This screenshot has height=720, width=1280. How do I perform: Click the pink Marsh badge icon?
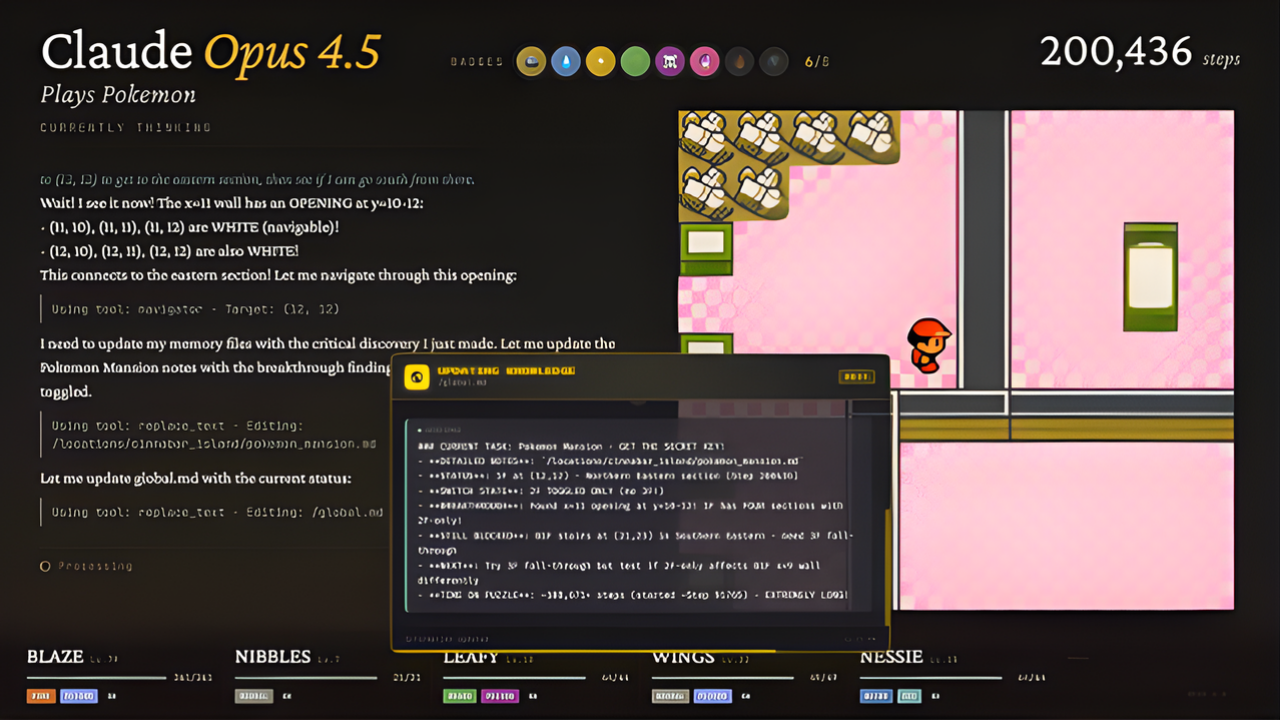coord(705,62)
